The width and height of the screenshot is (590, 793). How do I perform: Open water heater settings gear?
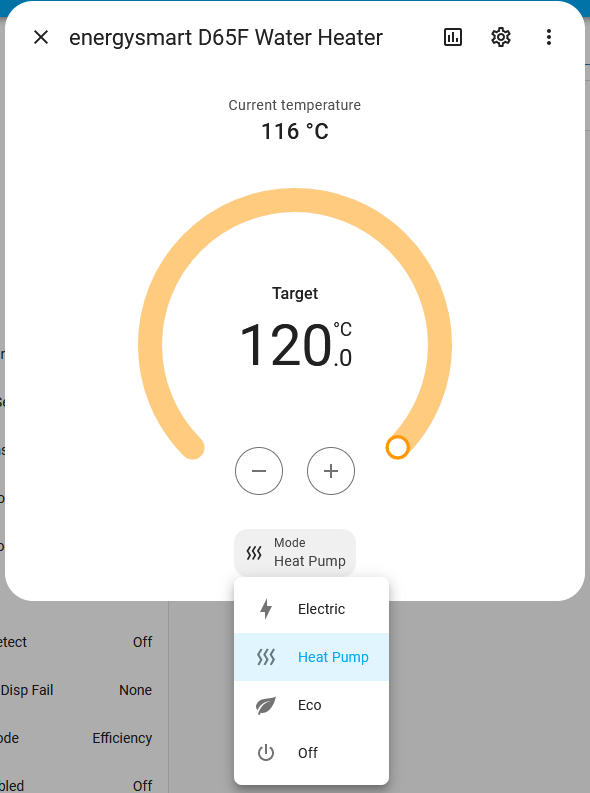click(501, 37)
